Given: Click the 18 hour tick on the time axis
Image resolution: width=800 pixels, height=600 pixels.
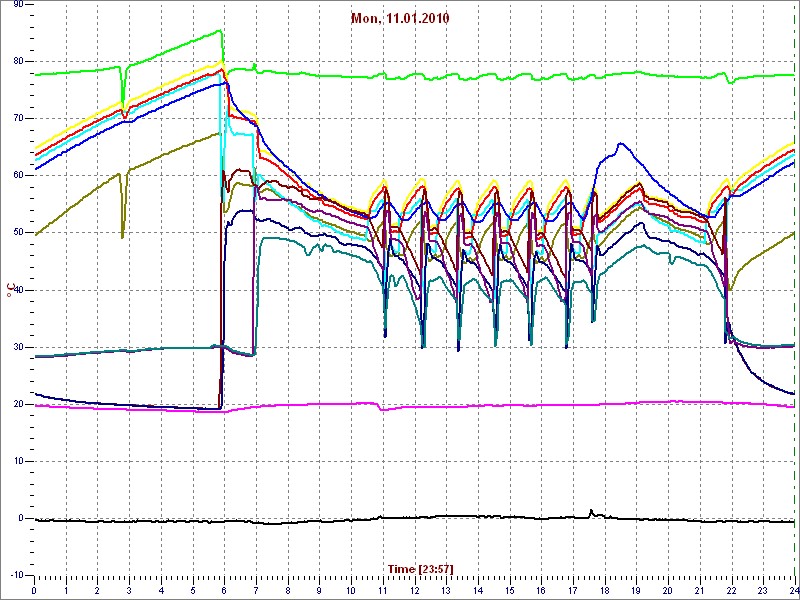Looking at the screenshot, I should tap(604, 591).
